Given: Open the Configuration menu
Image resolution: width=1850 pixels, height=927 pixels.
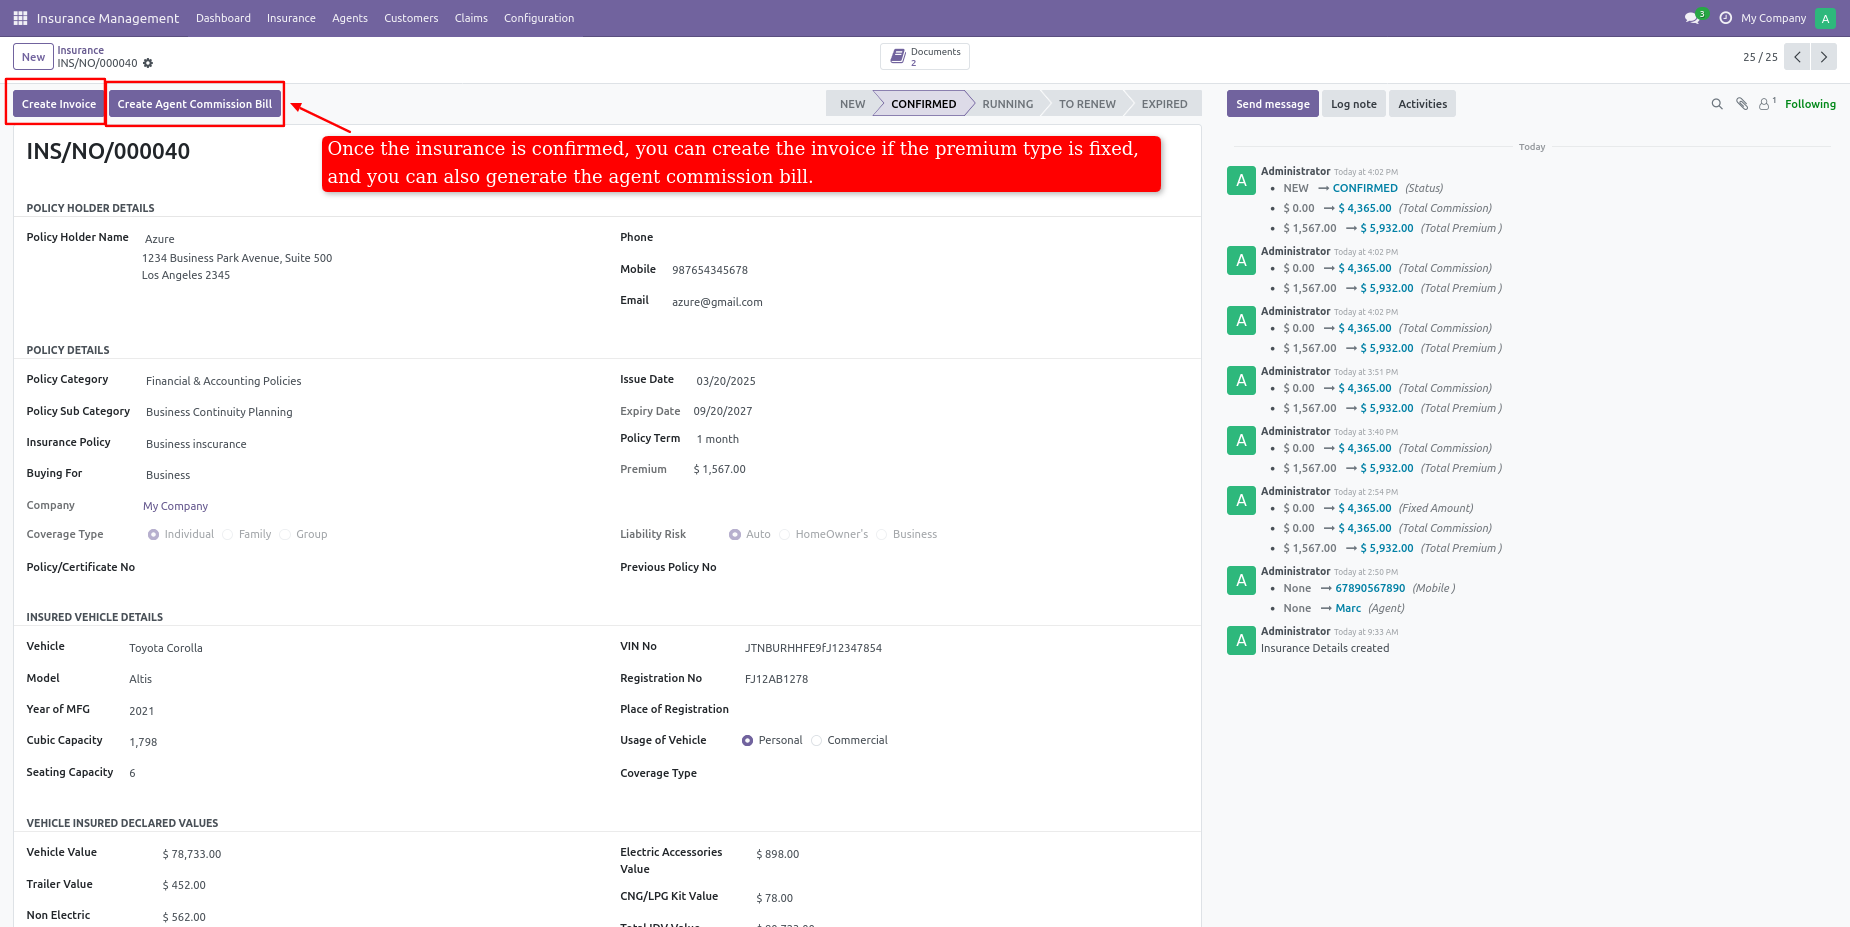Looking at the screenshot, I should (x=539, y=18).
